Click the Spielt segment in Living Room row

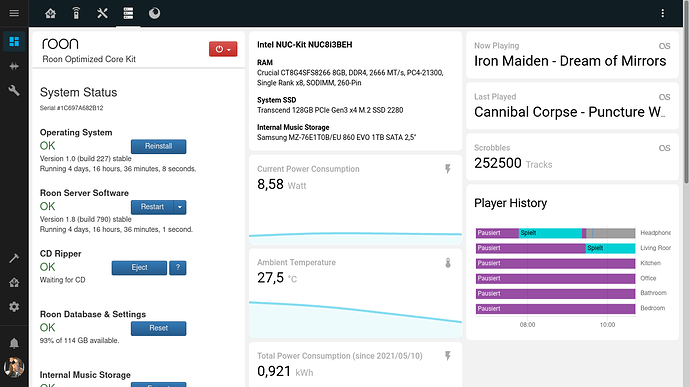611,248
